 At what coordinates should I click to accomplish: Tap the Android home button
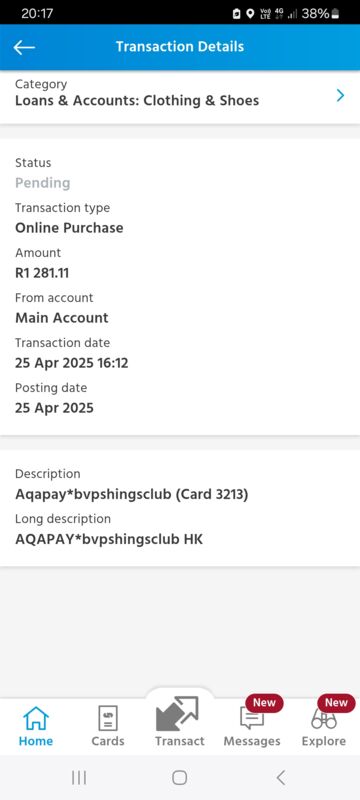(x=179, y=778)
